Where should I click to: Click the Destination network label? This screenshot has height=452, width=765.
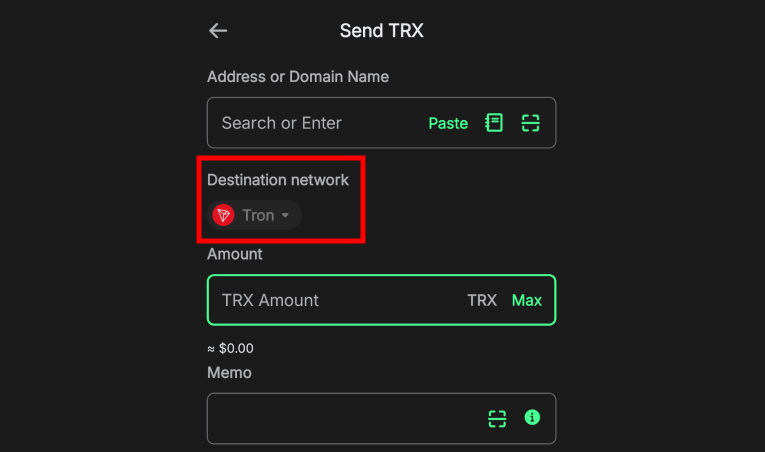(278, 180)
